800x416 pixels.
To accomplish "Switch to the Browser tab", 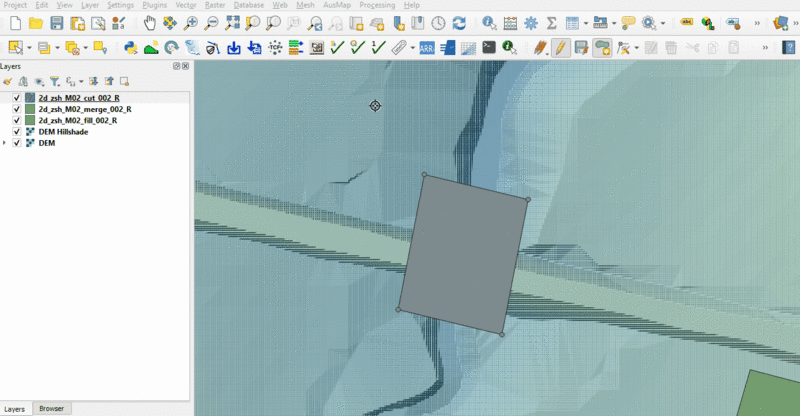I will (x=51, y=409).
